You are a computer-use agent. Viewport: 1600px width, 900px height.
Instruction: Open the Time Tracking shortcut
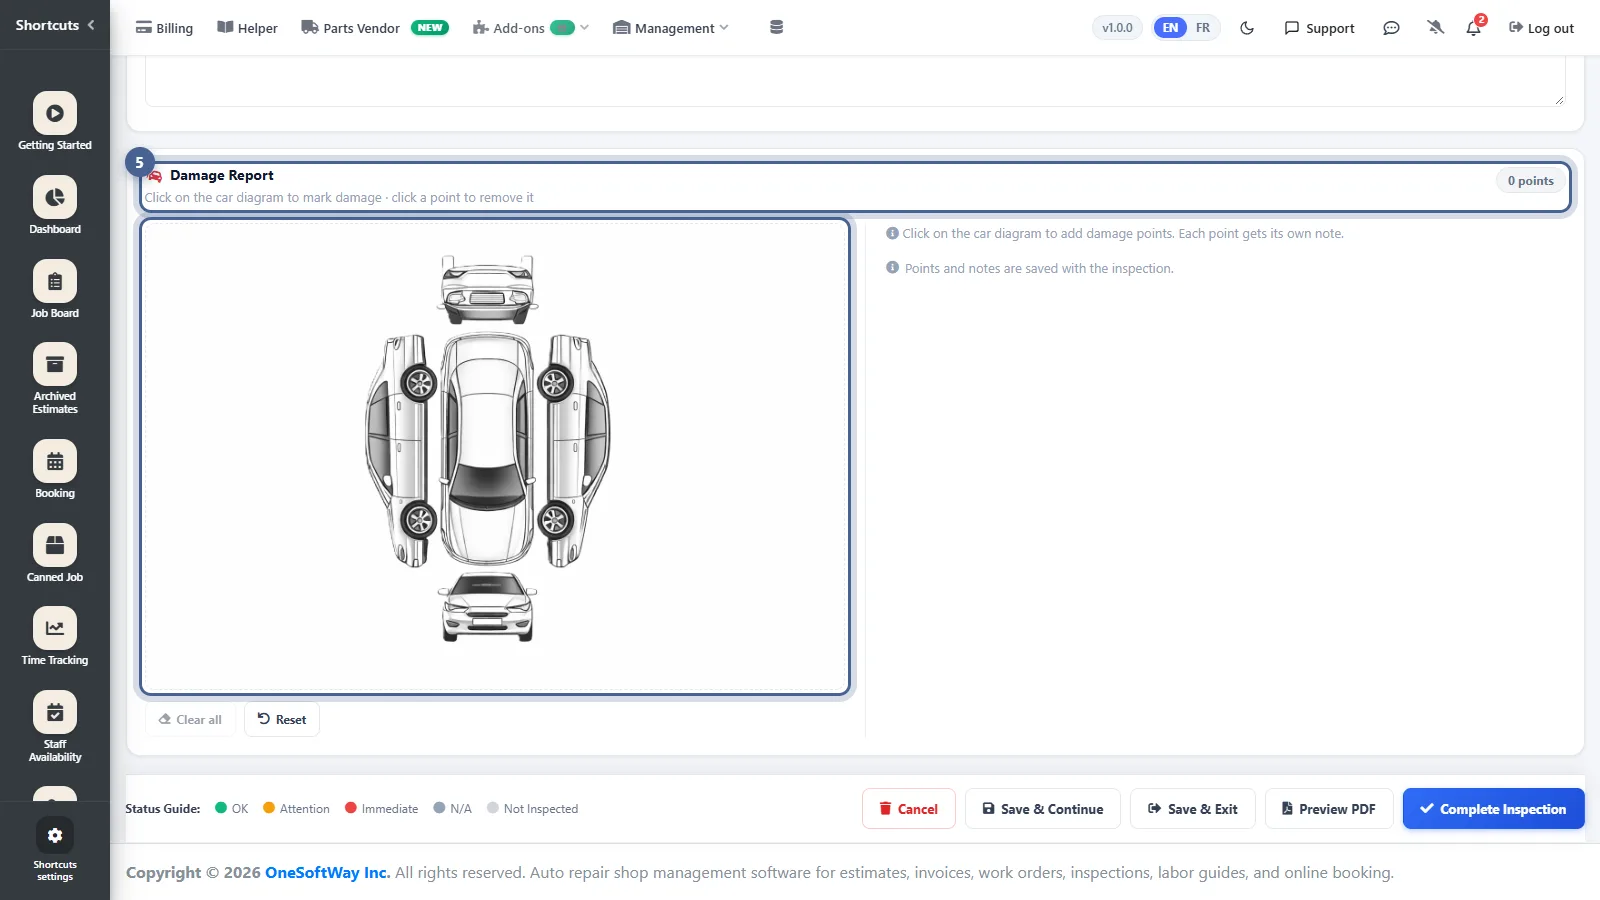coord(55,637)
